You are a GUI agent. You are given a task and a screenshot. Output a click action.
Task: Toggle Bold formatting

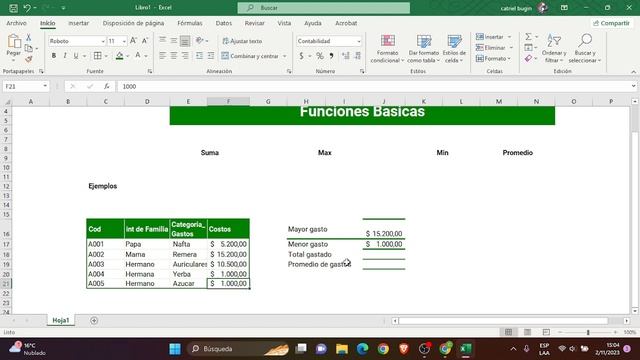click(53, 56)
